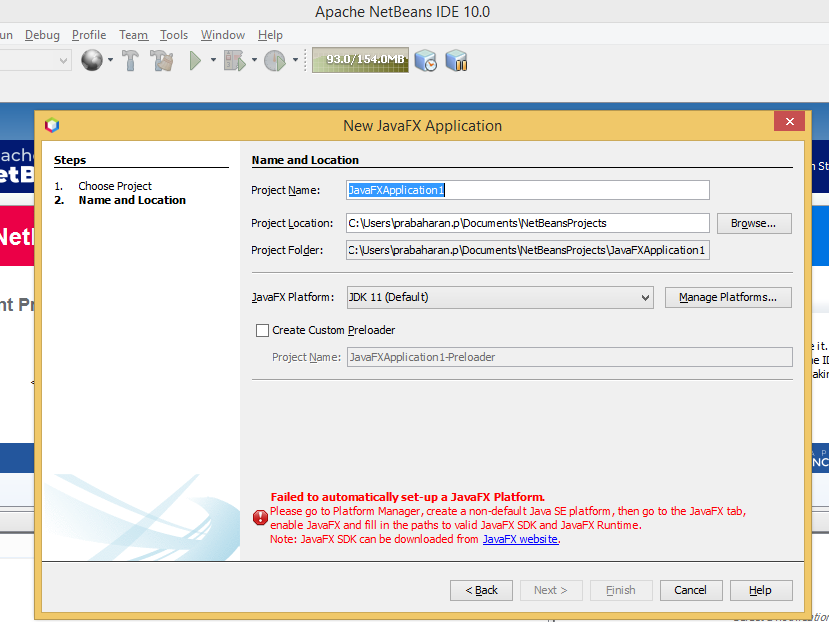Click the dialog Help button

(761, 590)
